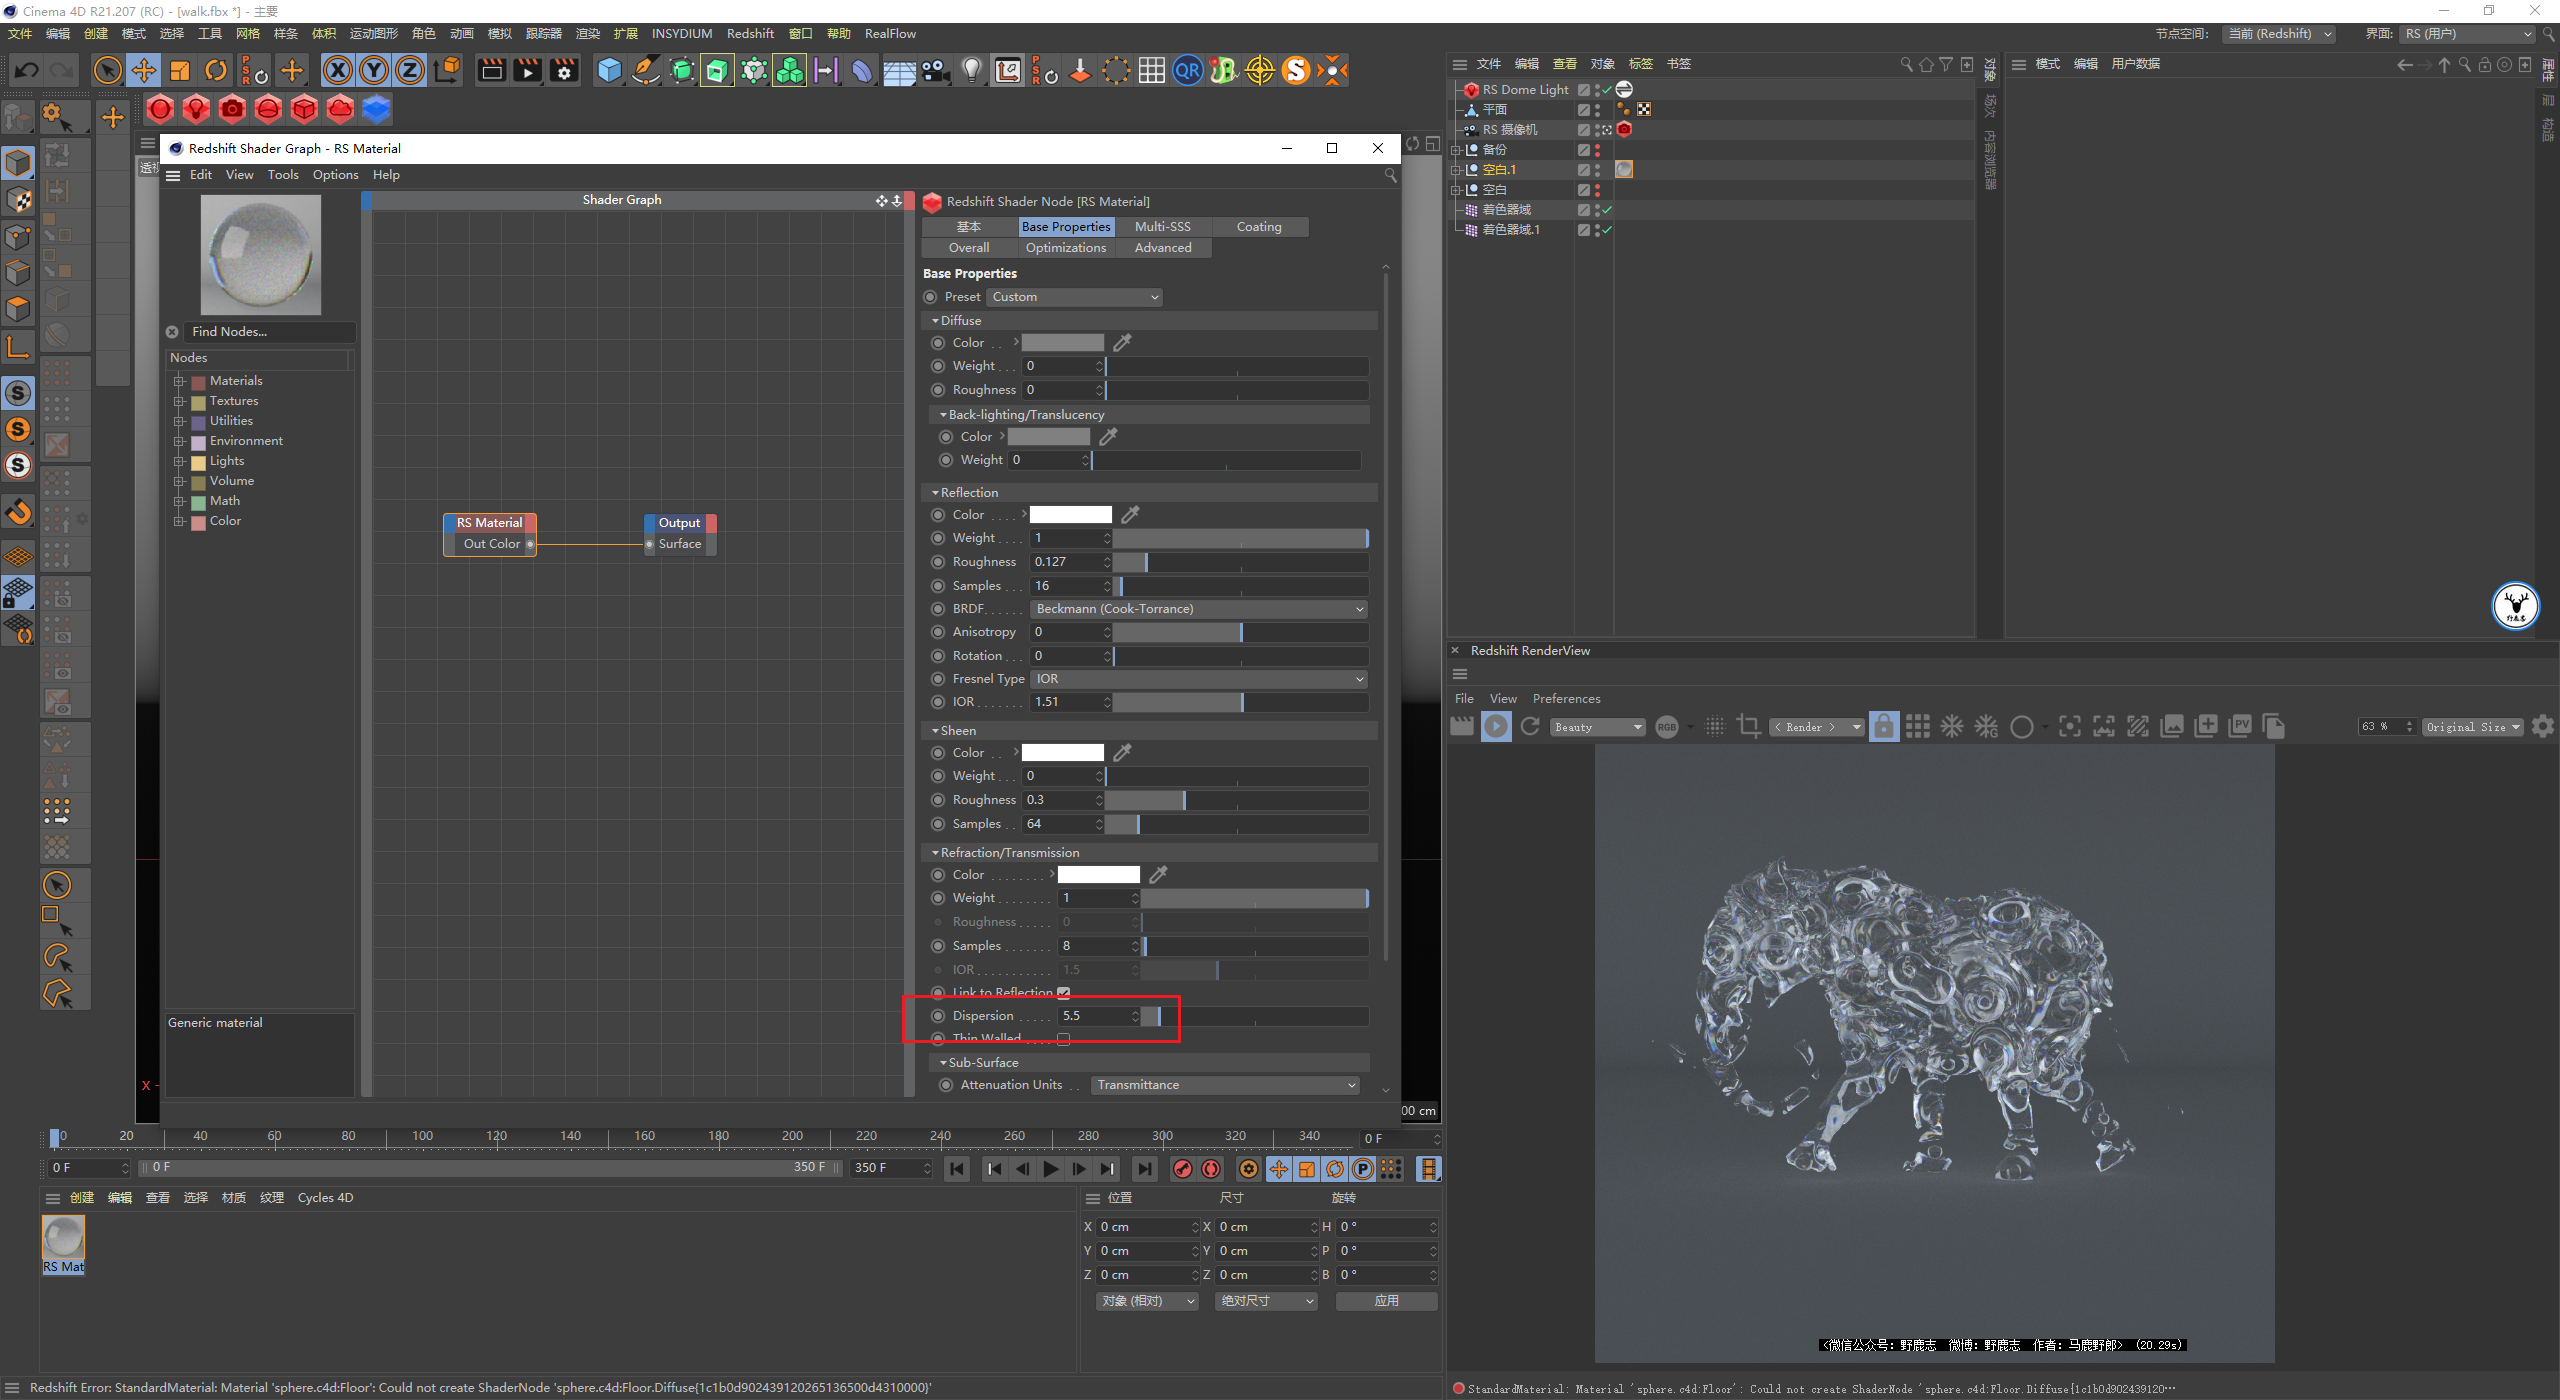This screenshot has height=1400, width=2560.
Task: Click the reflection color eyedropper icon
Action: coord(1131,514)
